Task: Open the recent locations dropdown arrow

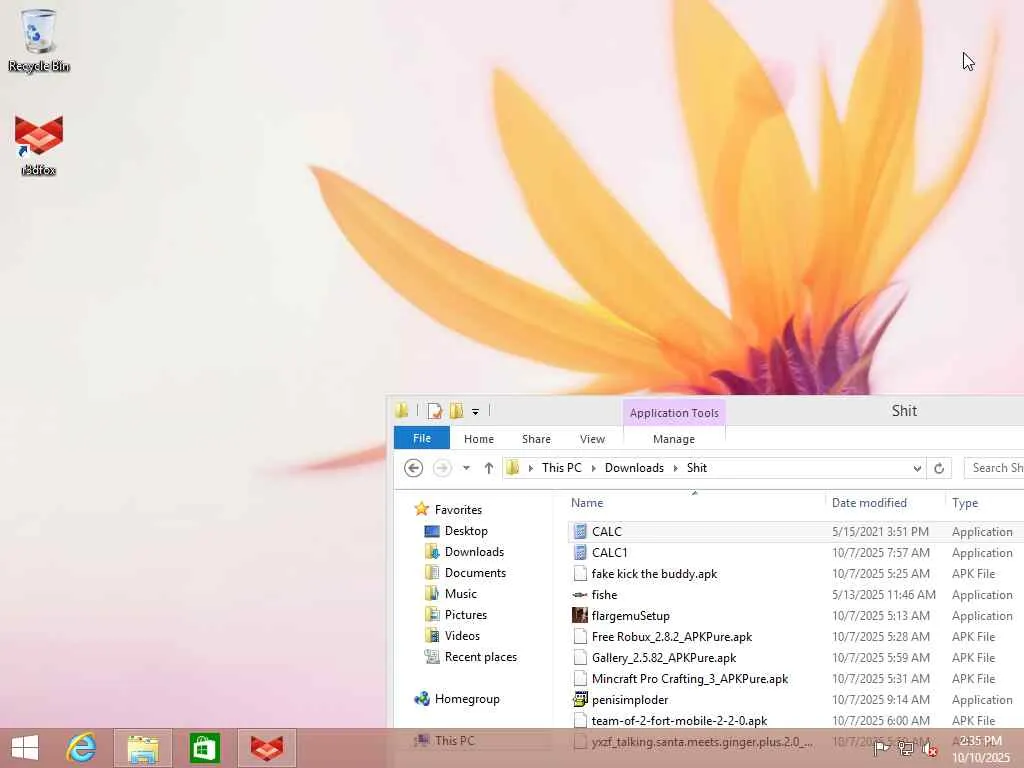Action: click(x=466, y=468)
